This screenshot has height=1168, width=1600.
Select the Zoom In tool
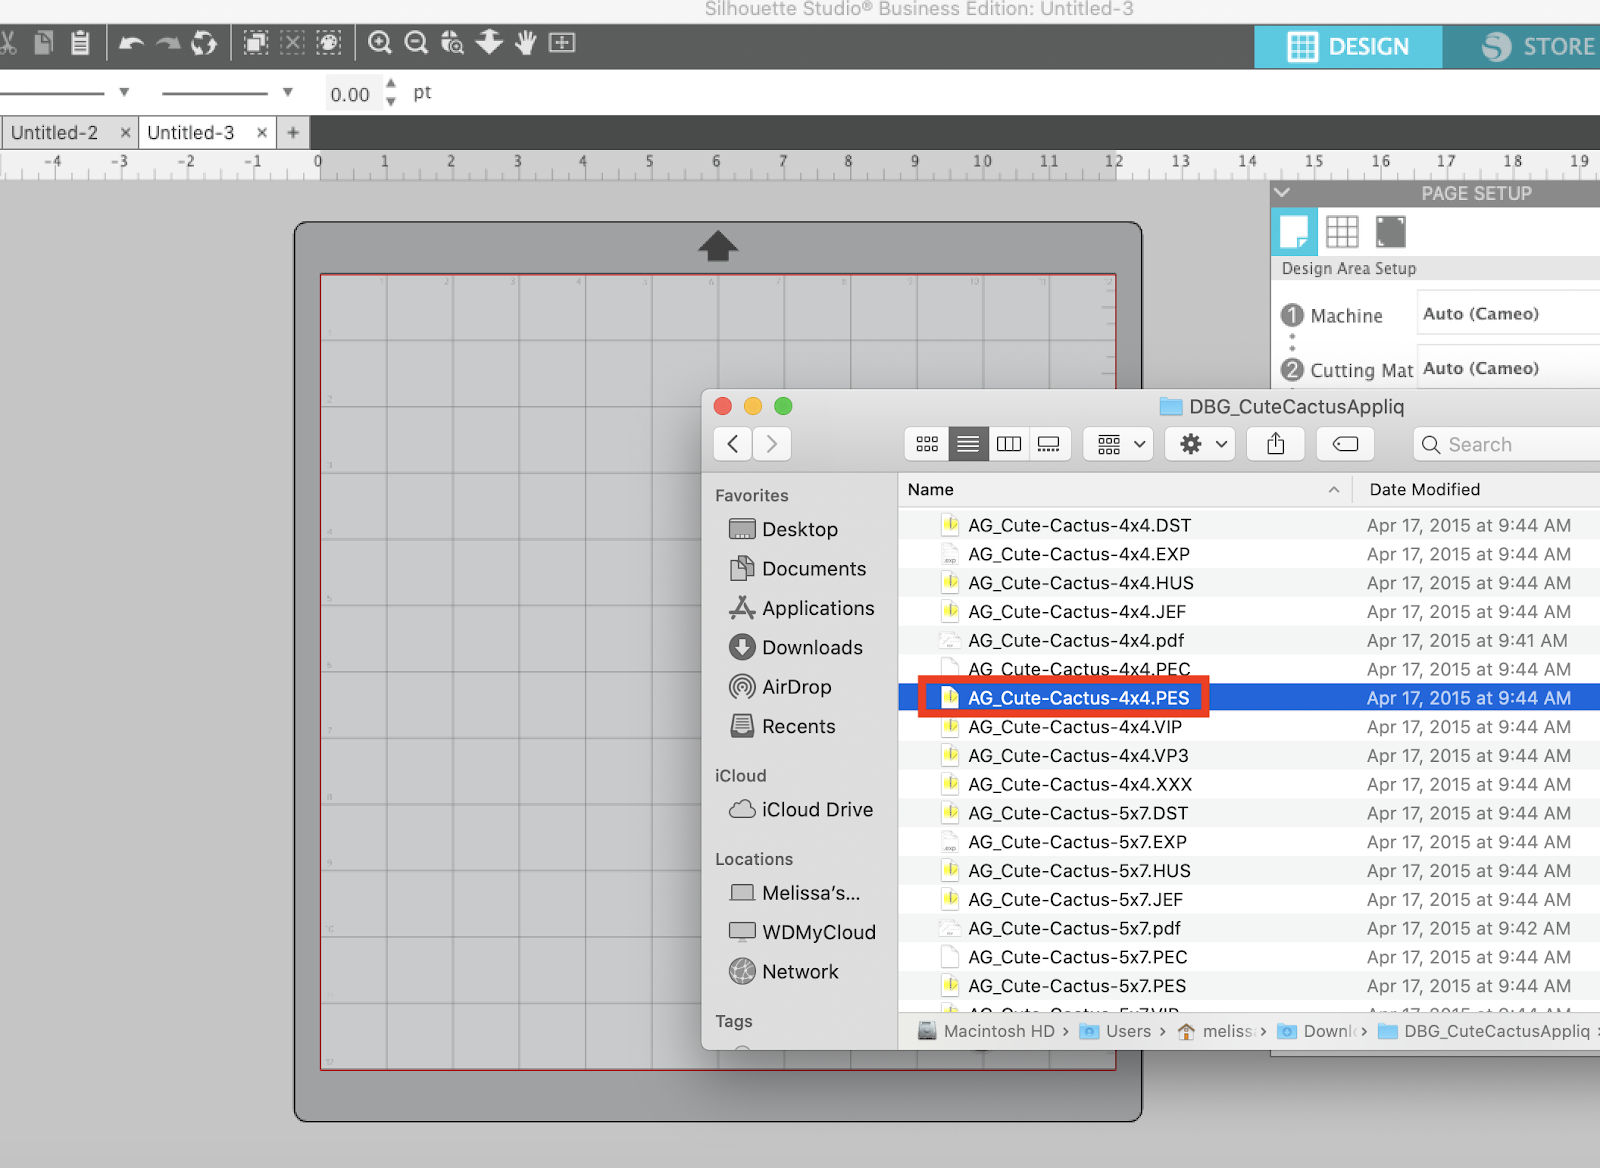click(x=379, y=43)
